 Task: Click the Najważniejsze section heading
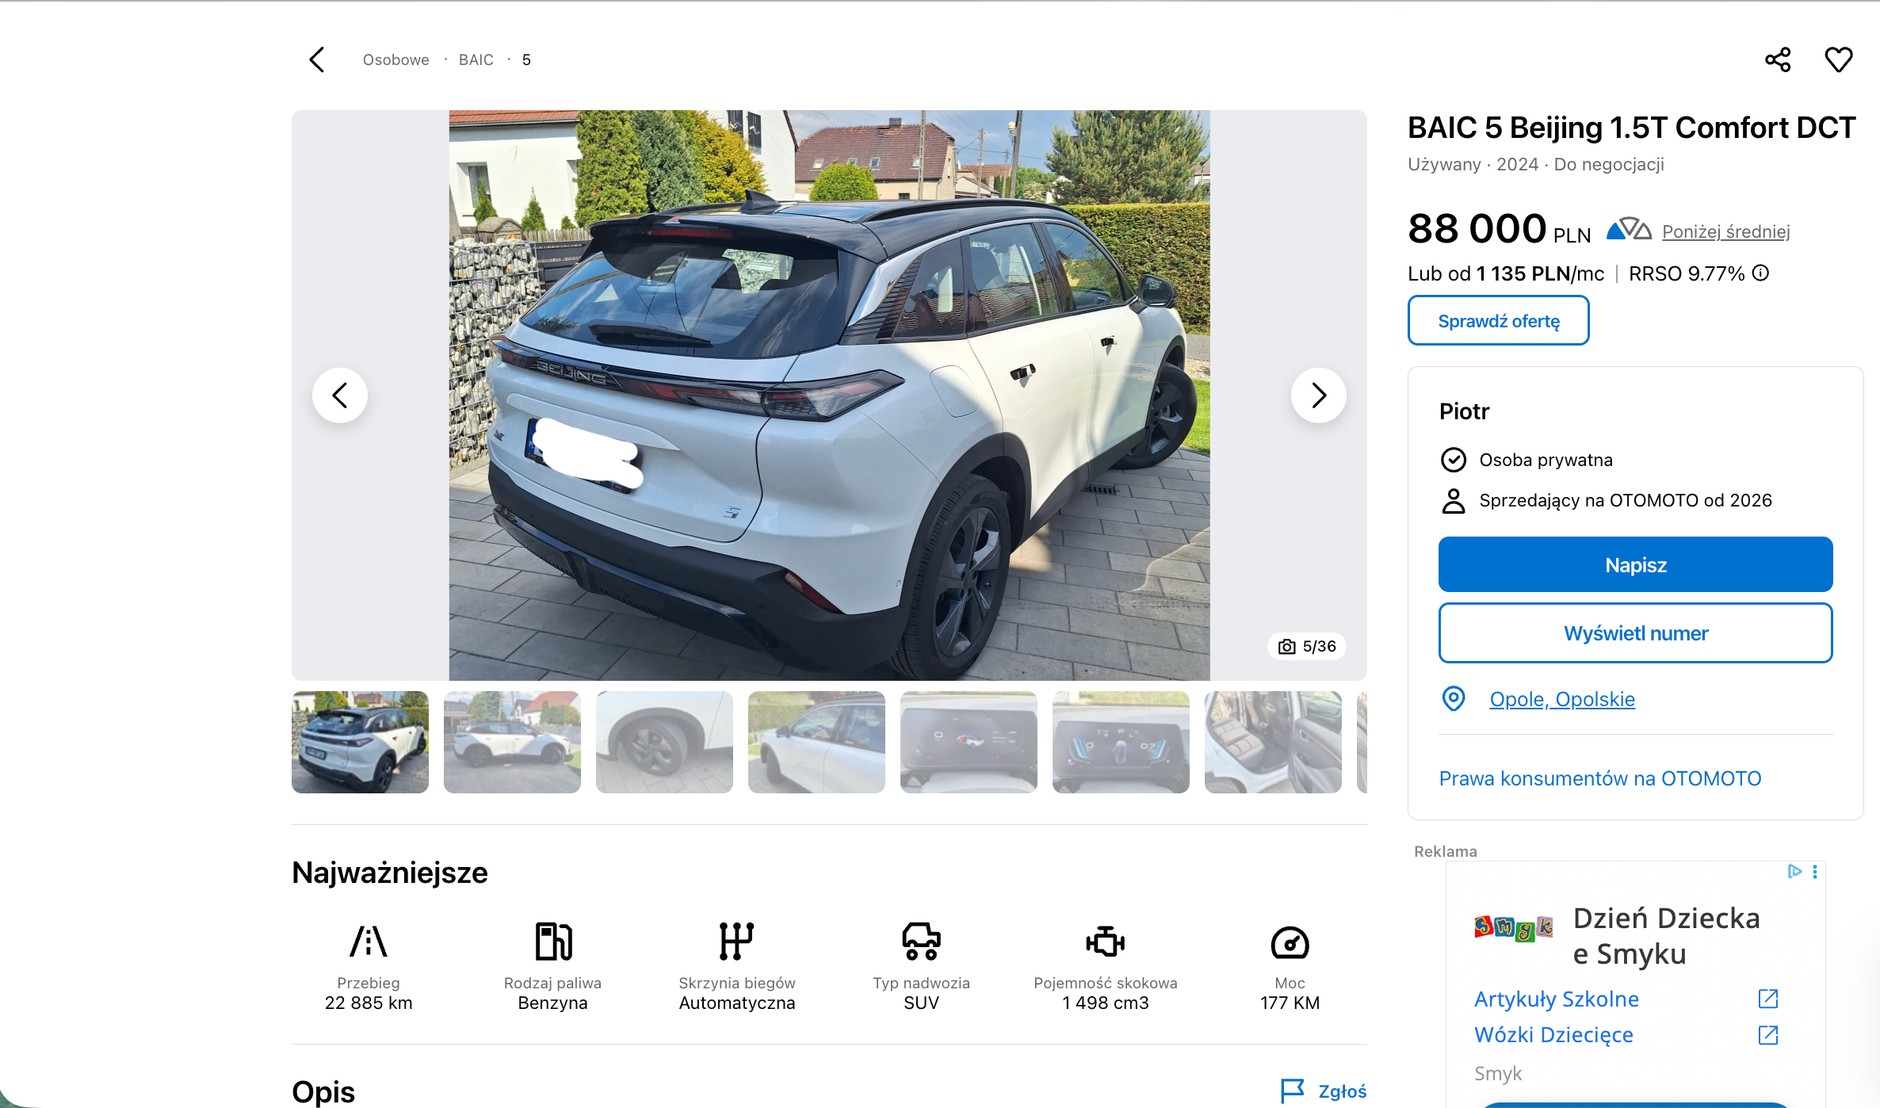tap(390, 873)
